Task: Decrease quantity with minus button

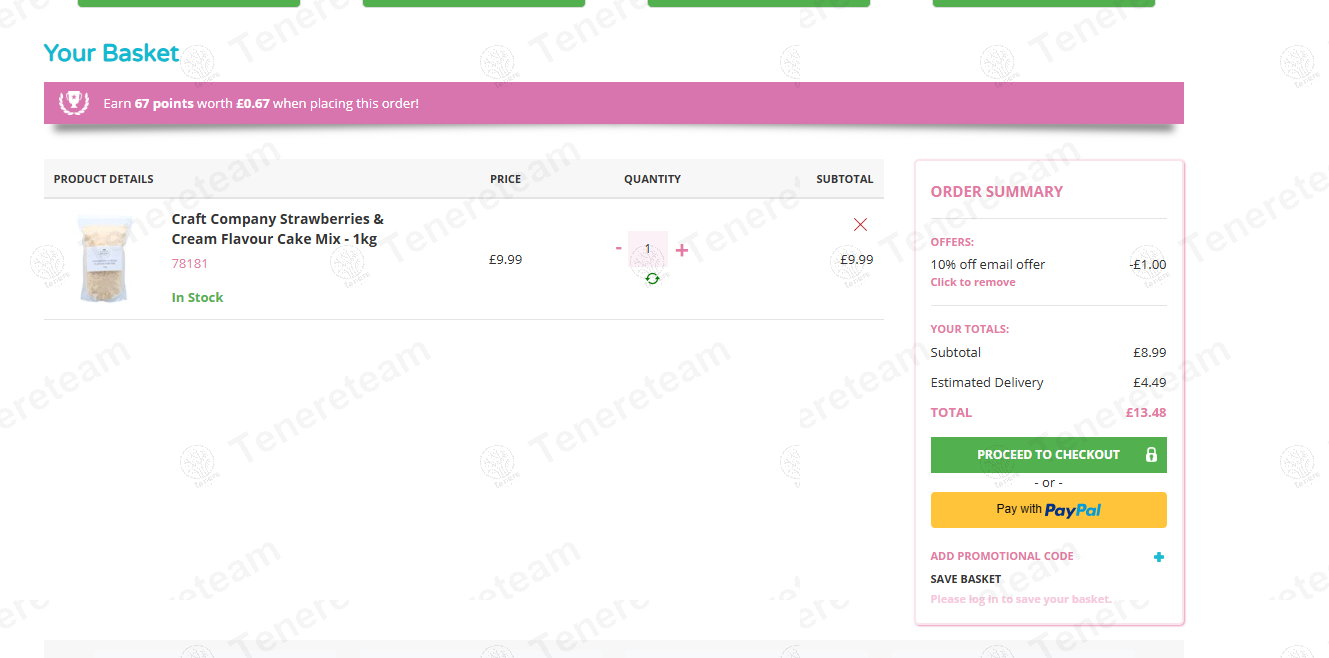Action: 619,248
